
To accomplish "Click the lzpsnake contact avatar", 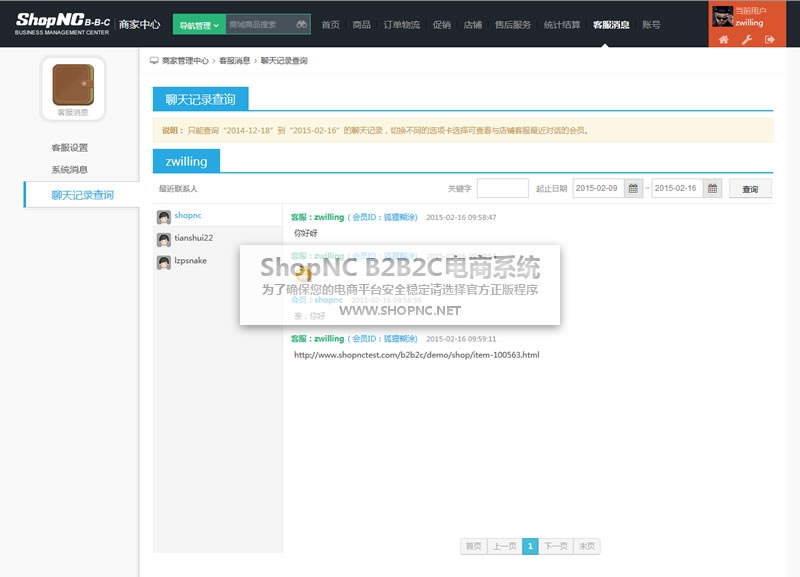I will tap(164, 262).
